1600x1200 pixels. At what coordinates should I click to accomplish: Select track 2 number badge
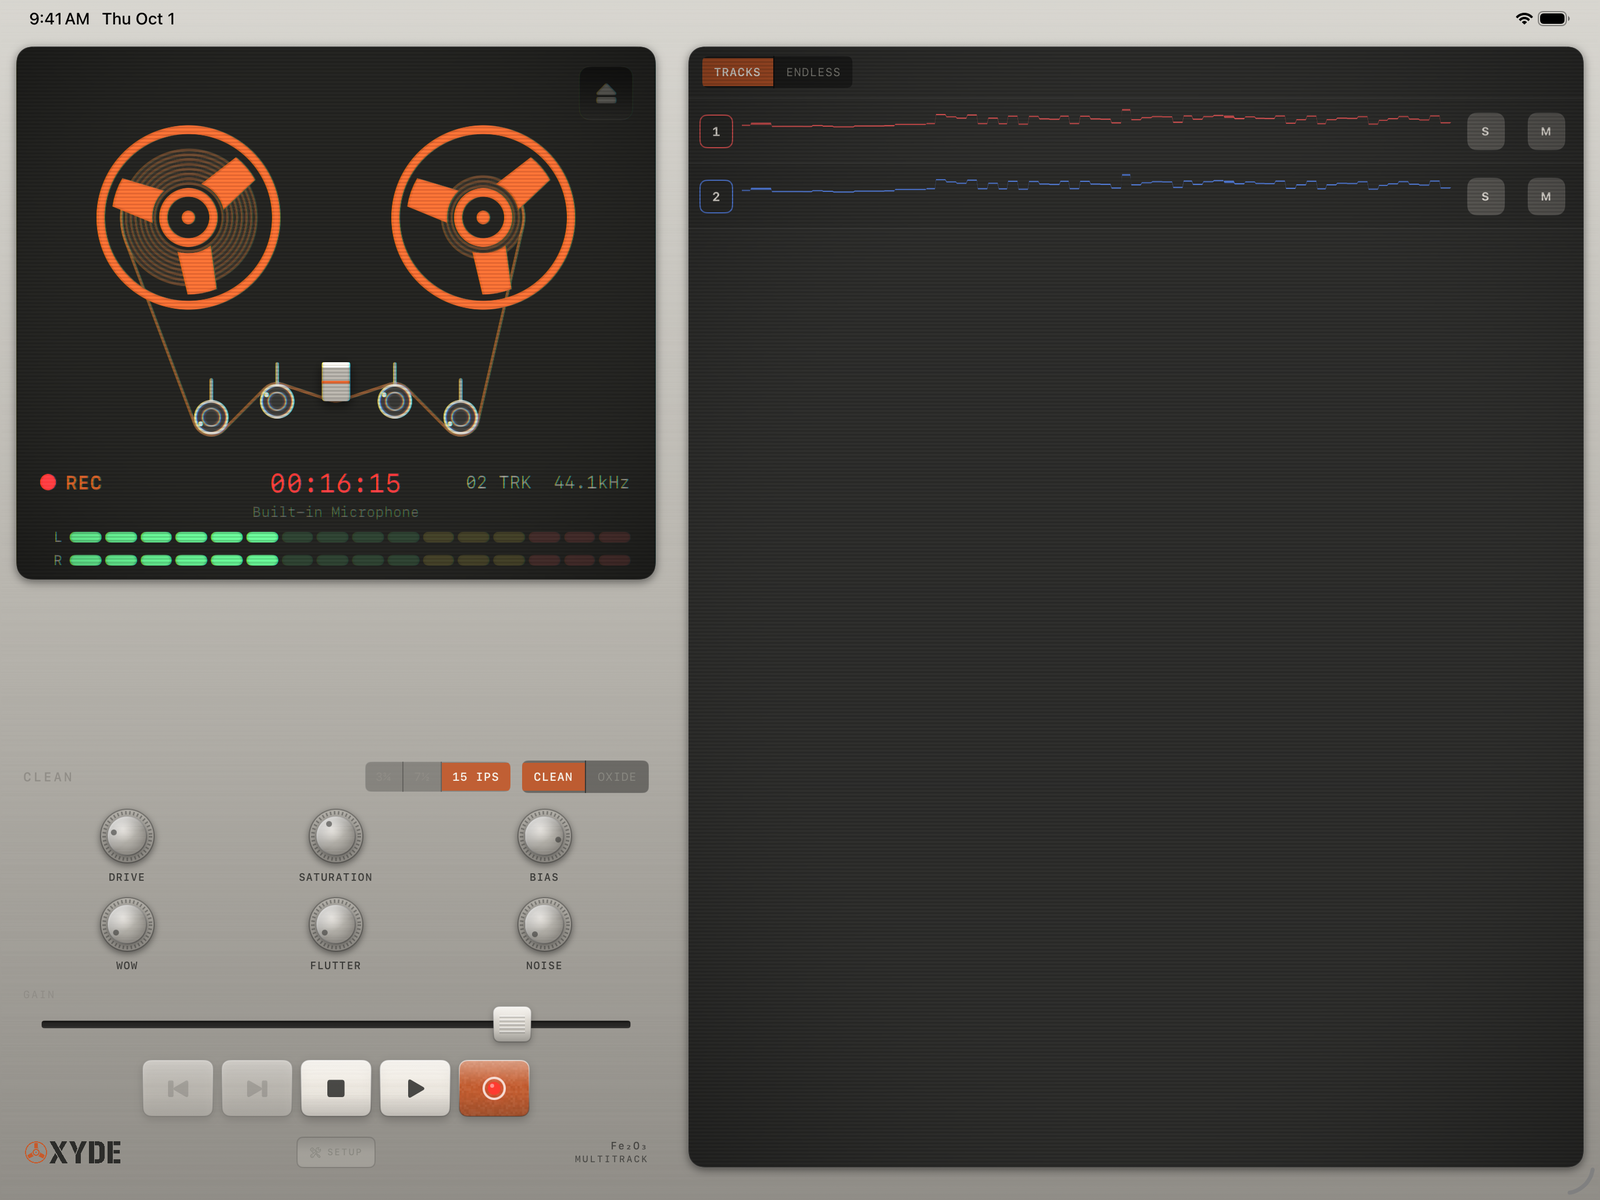[x=716, y=196]
